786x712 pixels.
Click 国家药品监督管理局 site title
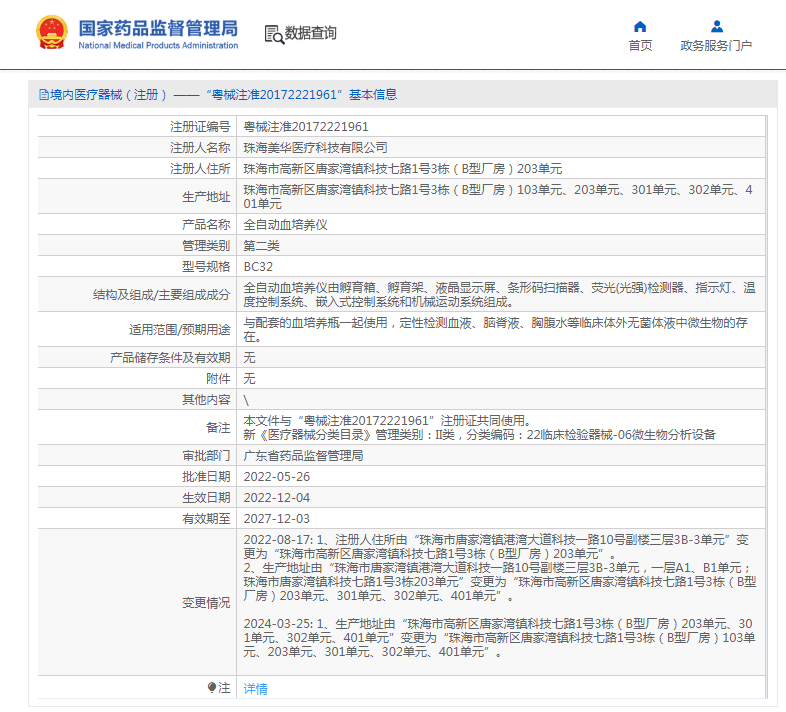pyautogui.click(x=158, y=29)
